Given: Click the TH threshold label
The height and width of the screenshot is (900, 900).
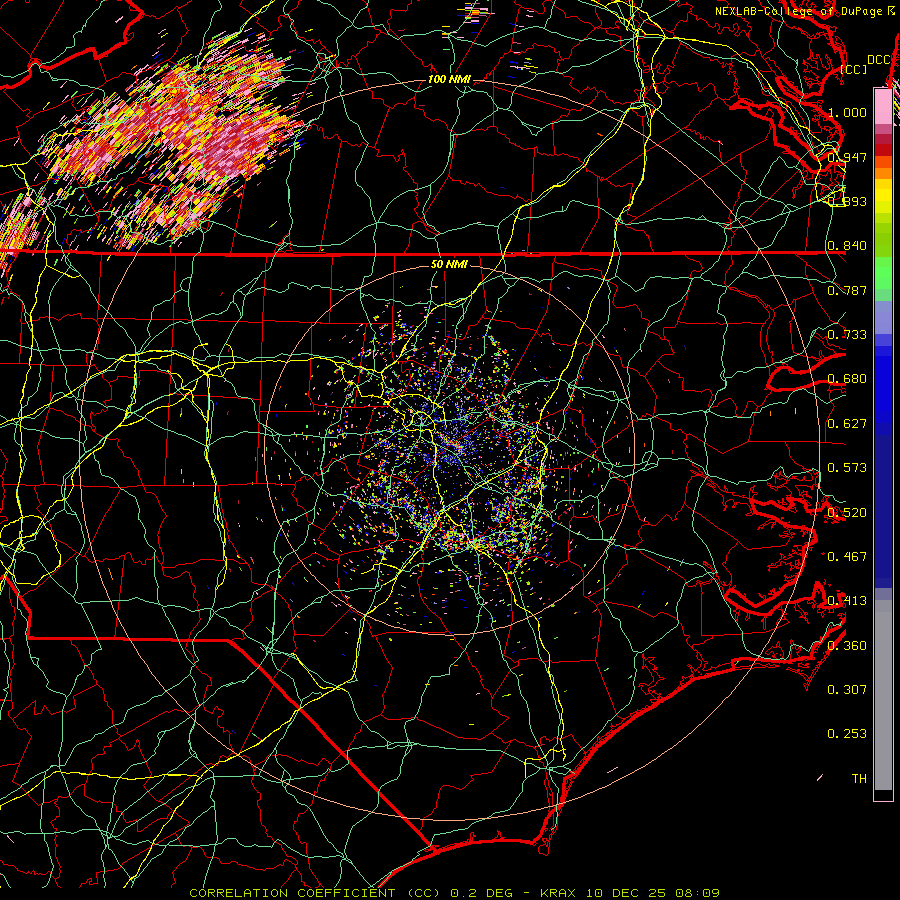Looking at the screenshot, I should click(859, 778).
